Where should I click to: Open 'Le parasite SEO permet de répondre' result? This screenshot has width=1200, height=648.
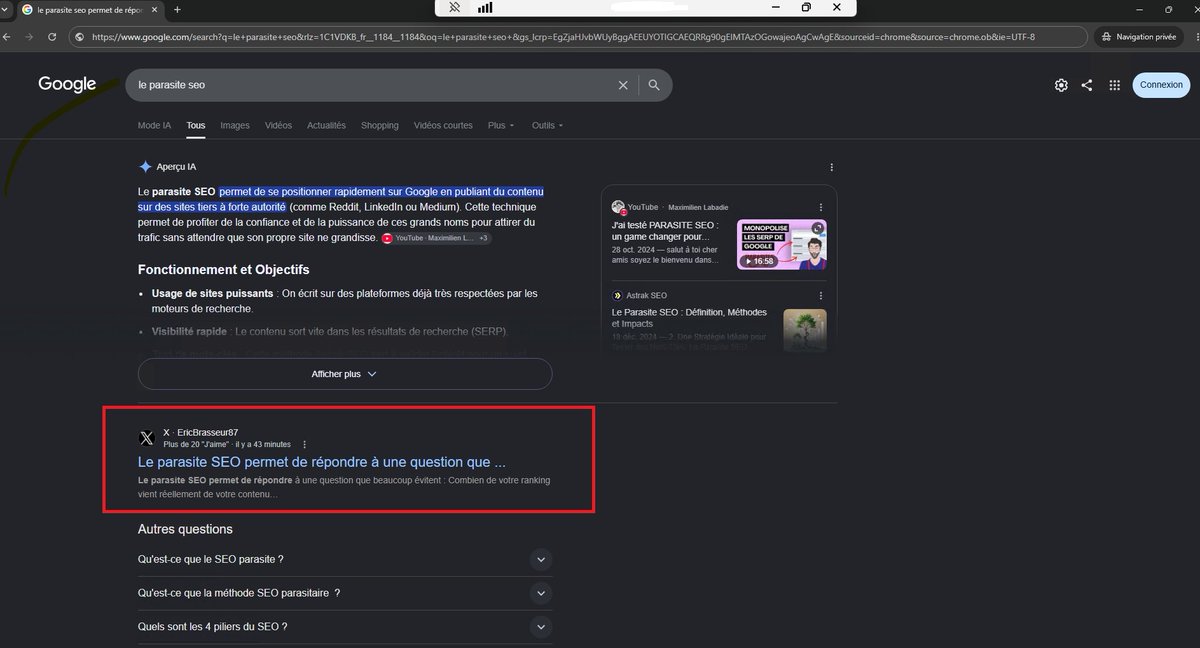[322, 462]
